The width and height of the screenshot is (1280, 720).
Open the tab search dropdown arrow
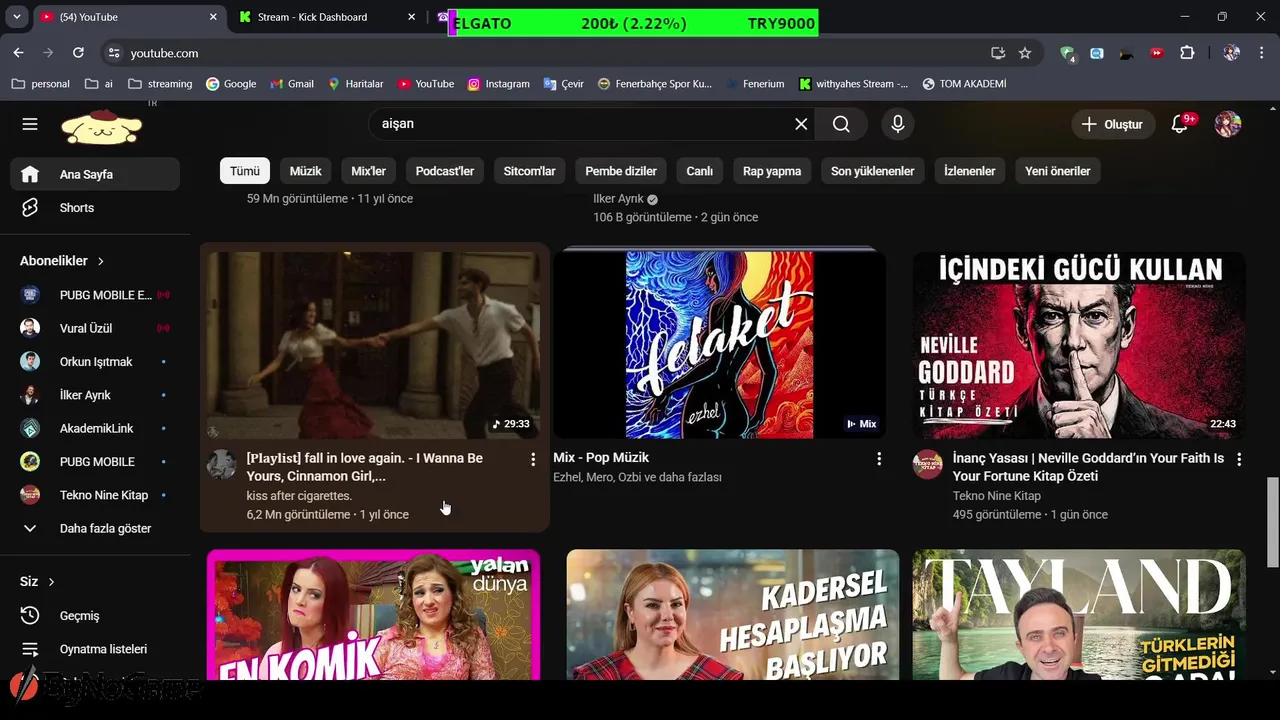click(x=17, y=17)
